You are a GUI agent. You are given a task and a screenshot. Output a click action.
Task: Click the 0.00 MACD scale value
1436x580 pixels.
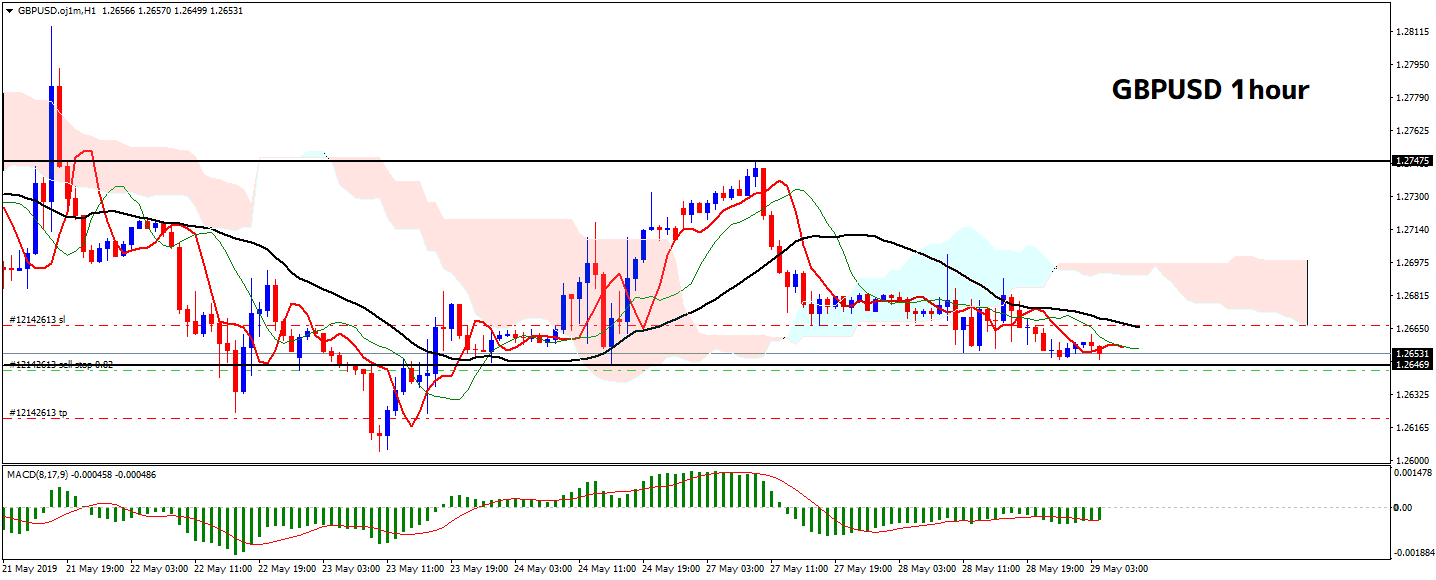point(1402,508)
